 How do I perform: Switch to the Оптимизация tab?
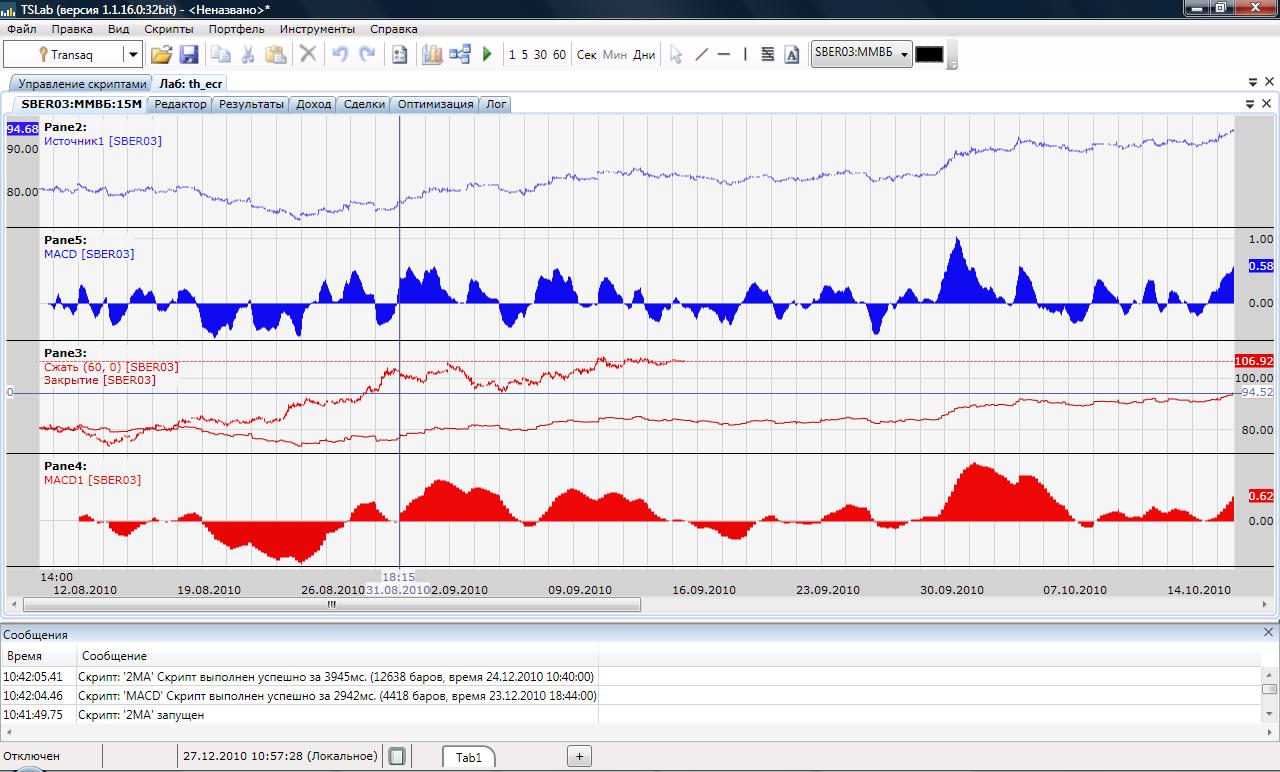coord(435,104)
